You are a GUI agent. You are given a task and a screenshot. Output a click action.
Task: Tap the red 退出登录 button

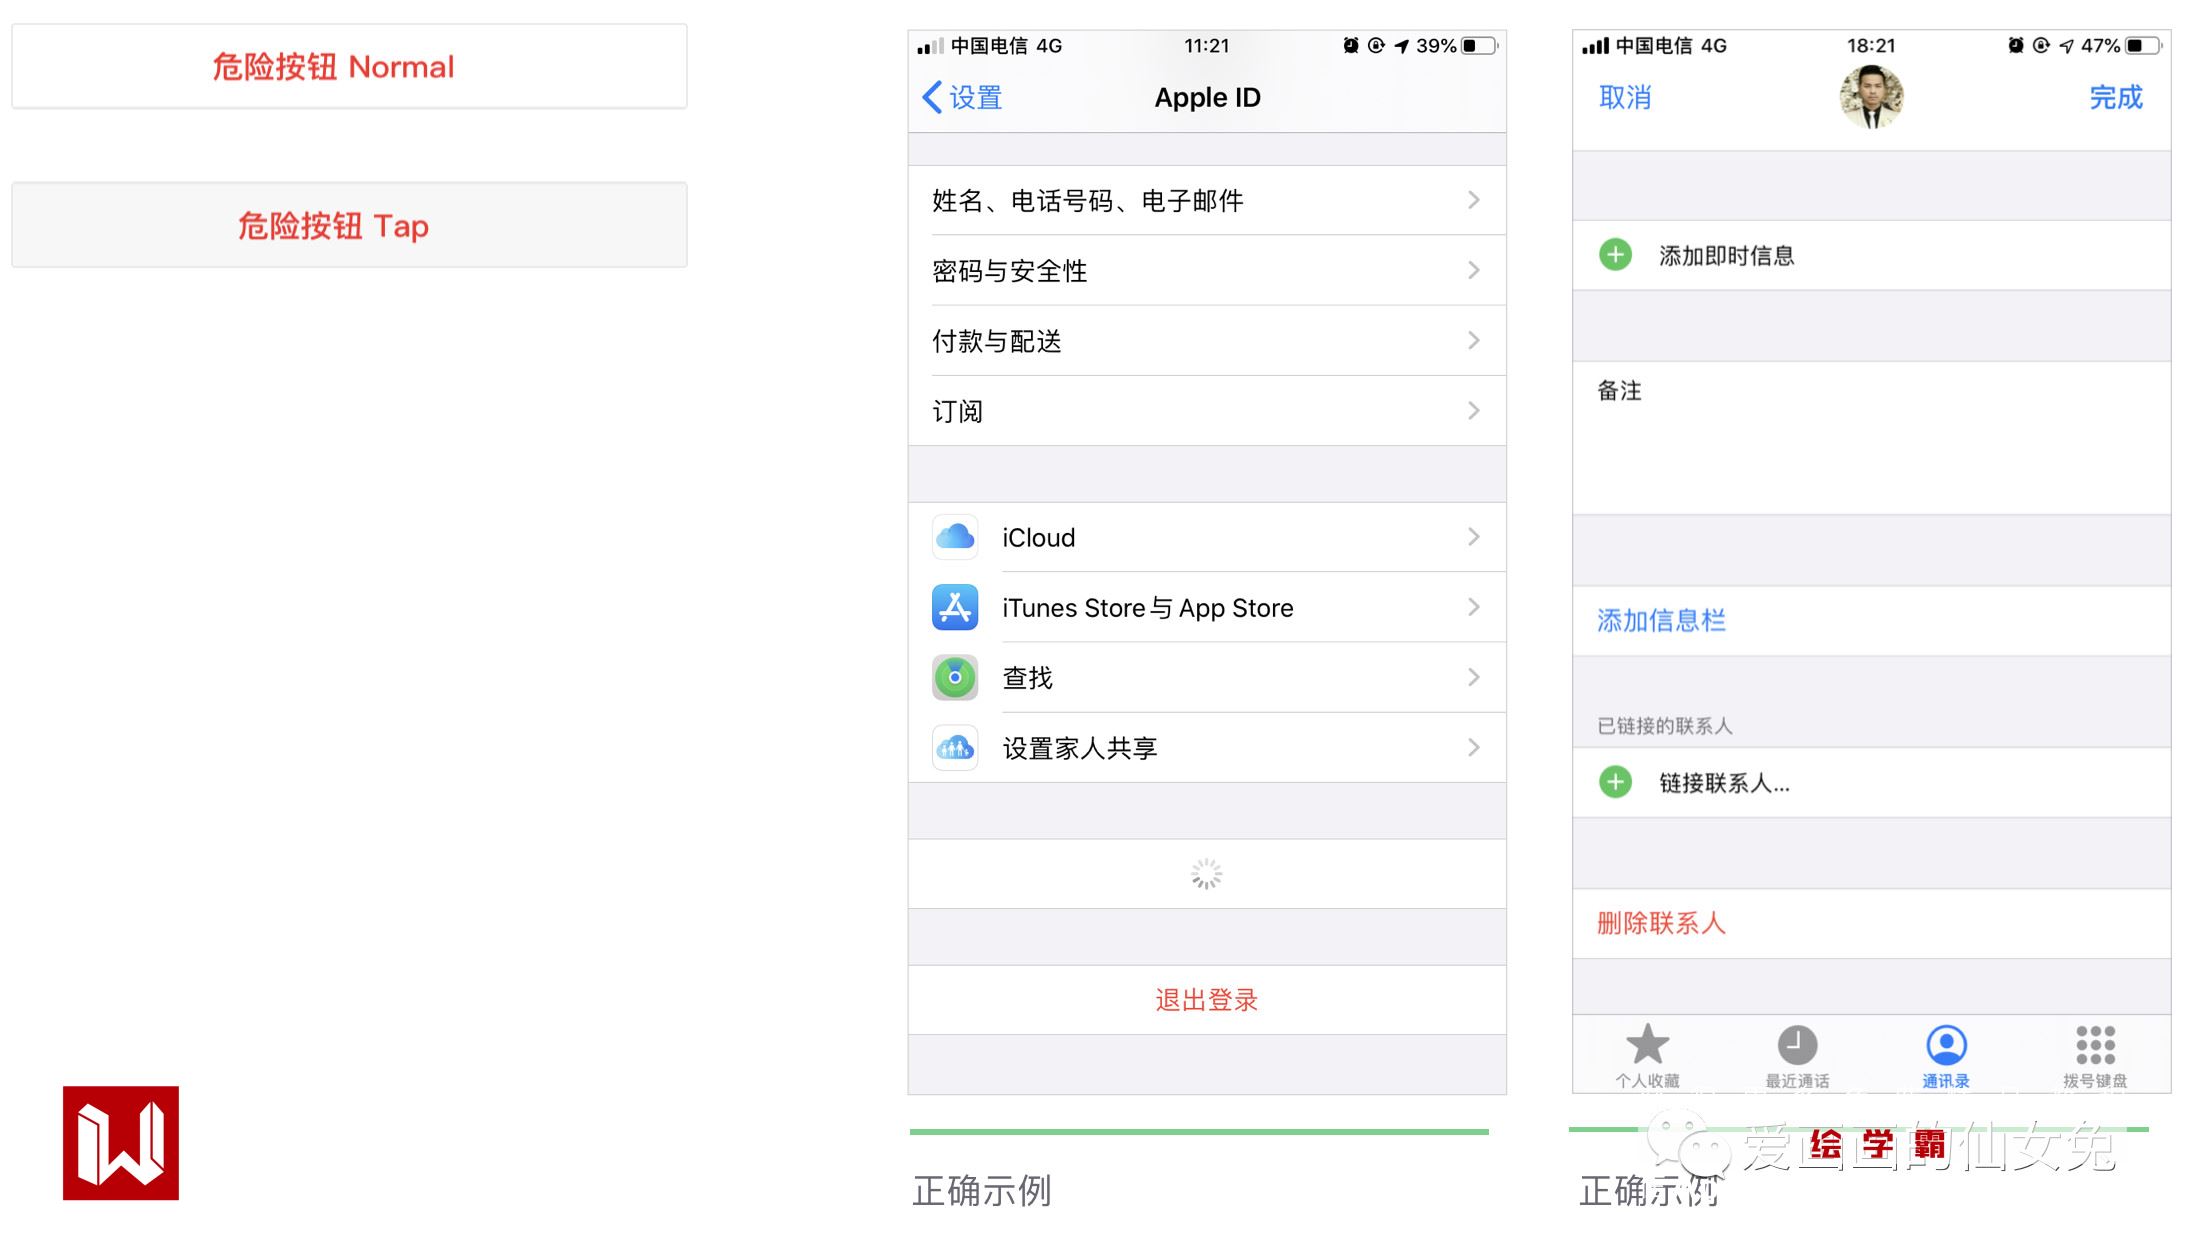coord(1206,999)
